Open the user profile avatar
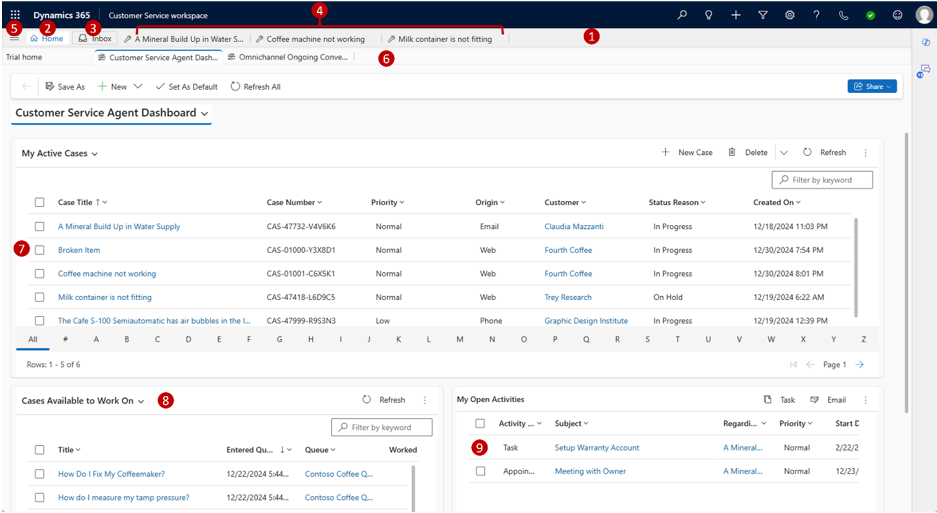937x513 pixels. pyautogui.click(x=924, y=15)
